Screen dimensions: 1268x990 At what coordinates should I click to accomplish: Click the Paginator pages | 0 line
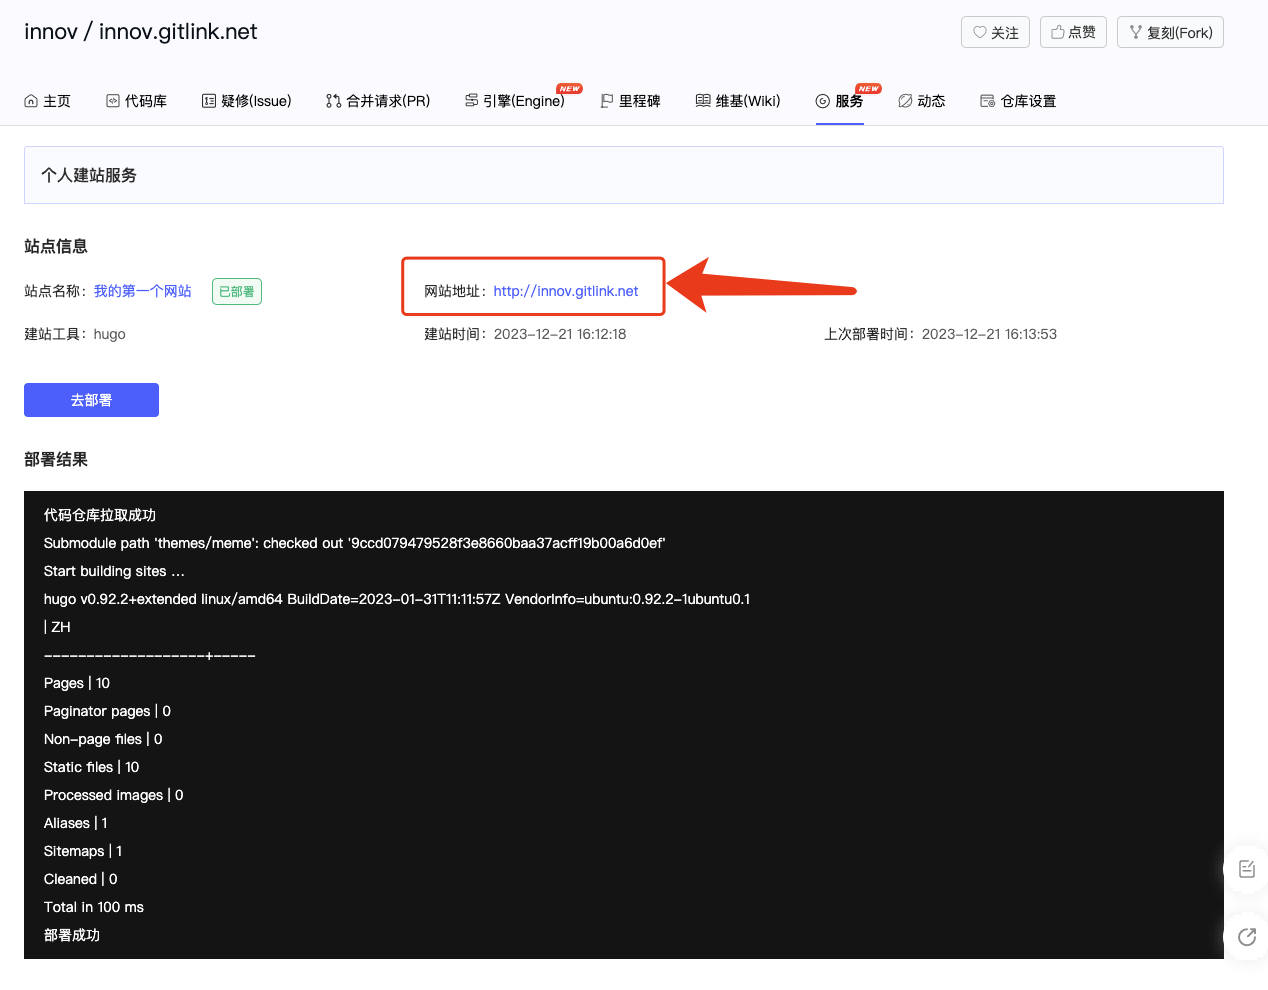click(x=107, y=711)
